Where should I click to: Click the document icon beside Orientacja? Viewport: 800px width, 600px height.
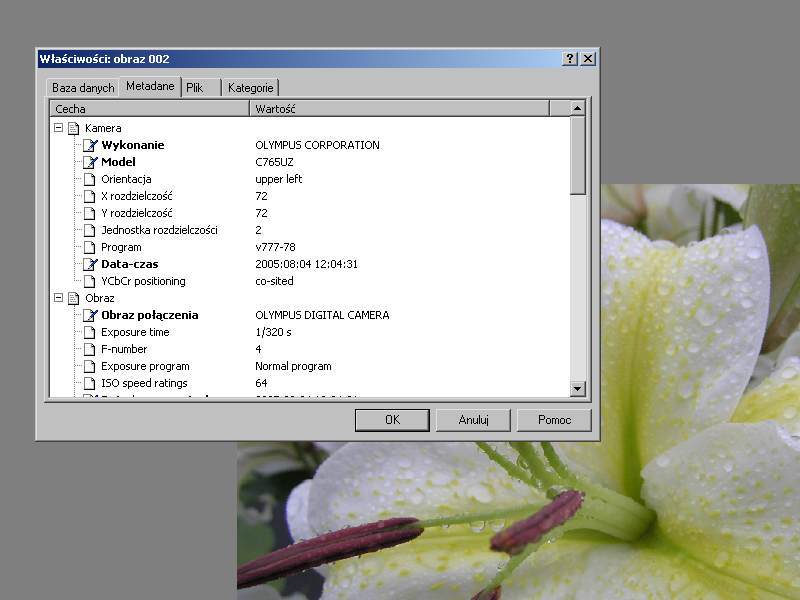click(91, 179)
